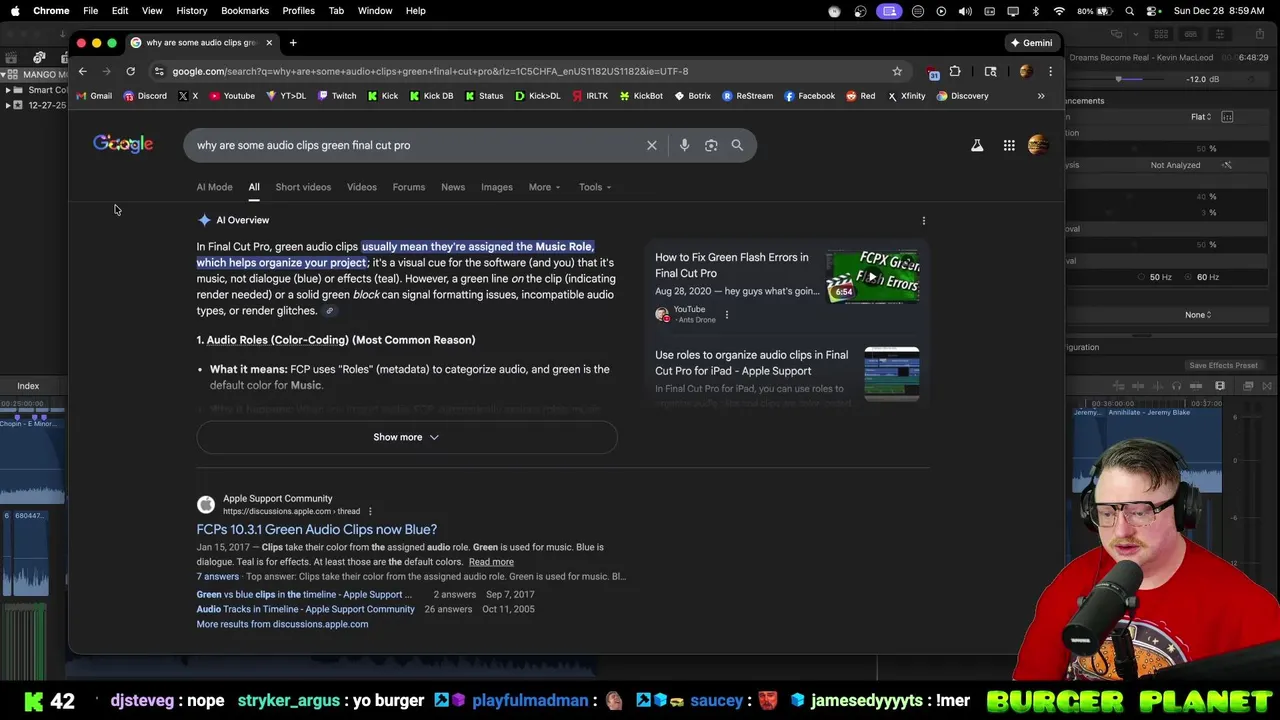This screenshot has width=1280, height=720.
Task: Open macOS Spotlight search icon
Action: click(x=1130, y=11)
